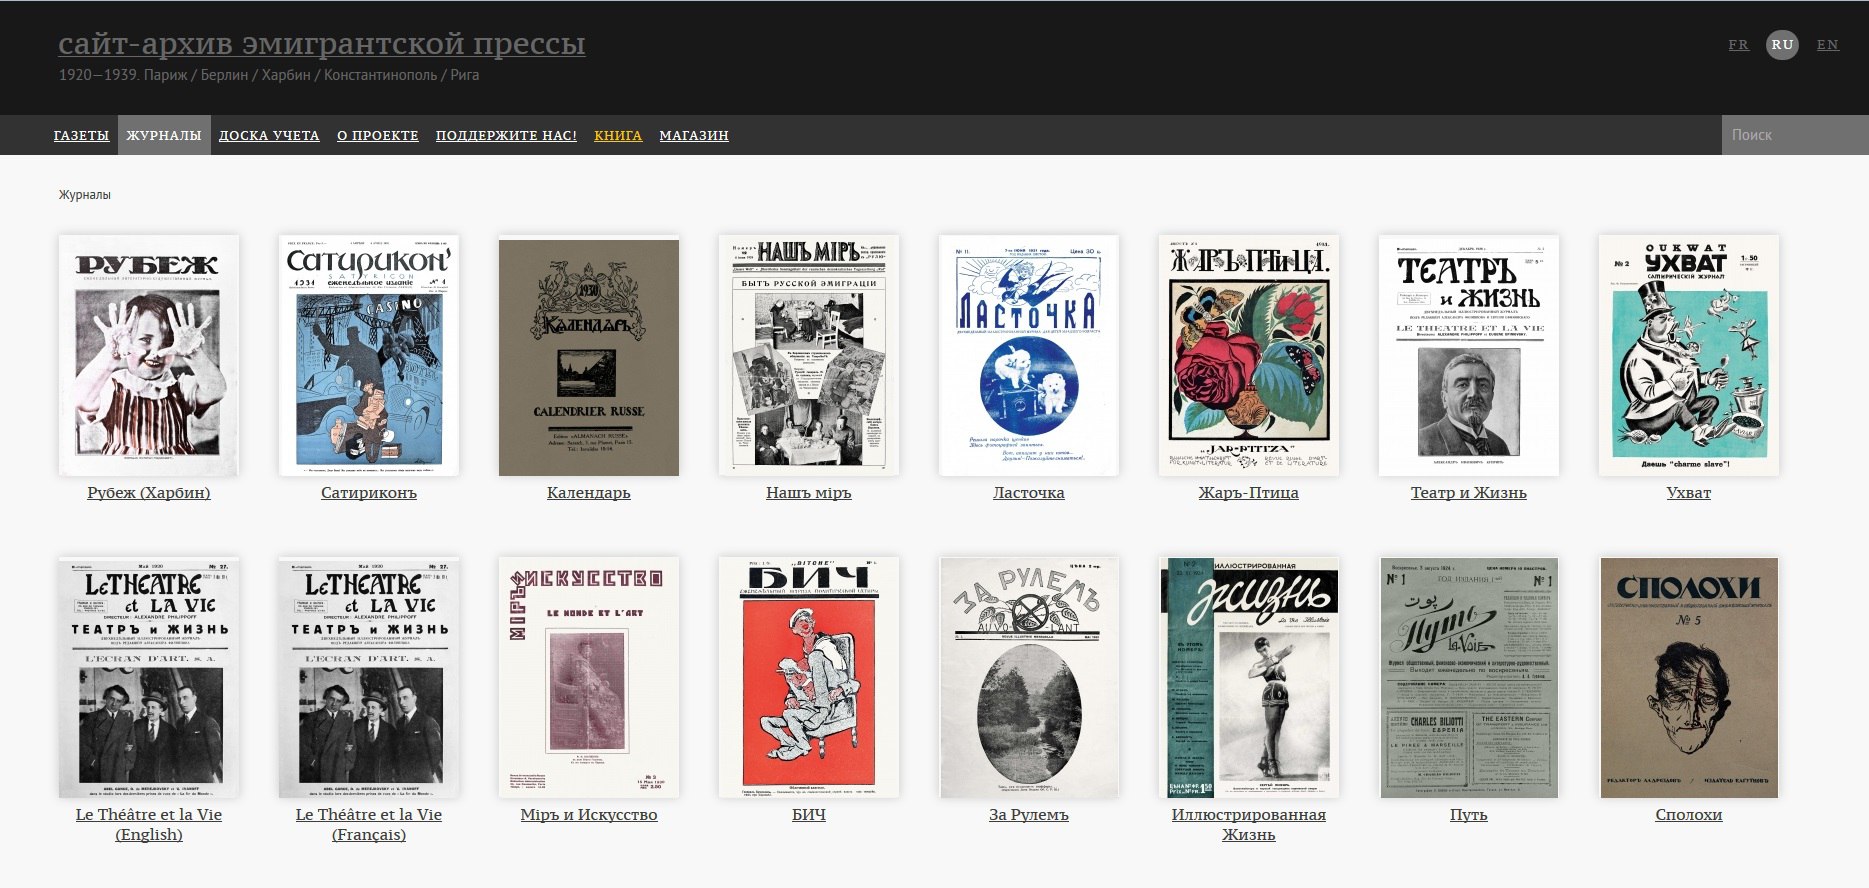Go to the Газеты menu section
The width and height of the screenshot is (1869, 888).
[x=81, y=135]
